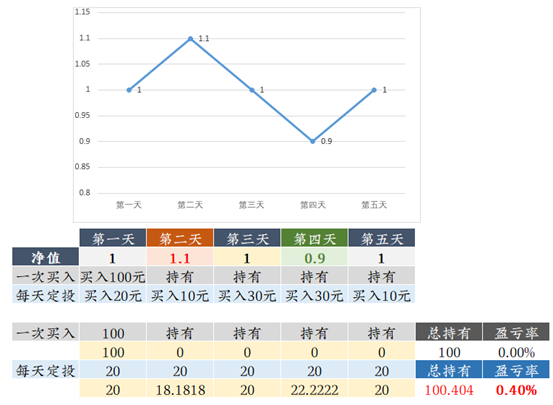
Task: Click the red 0.40% profit rate
Action: pyautogui.click(x=516, y=389)
